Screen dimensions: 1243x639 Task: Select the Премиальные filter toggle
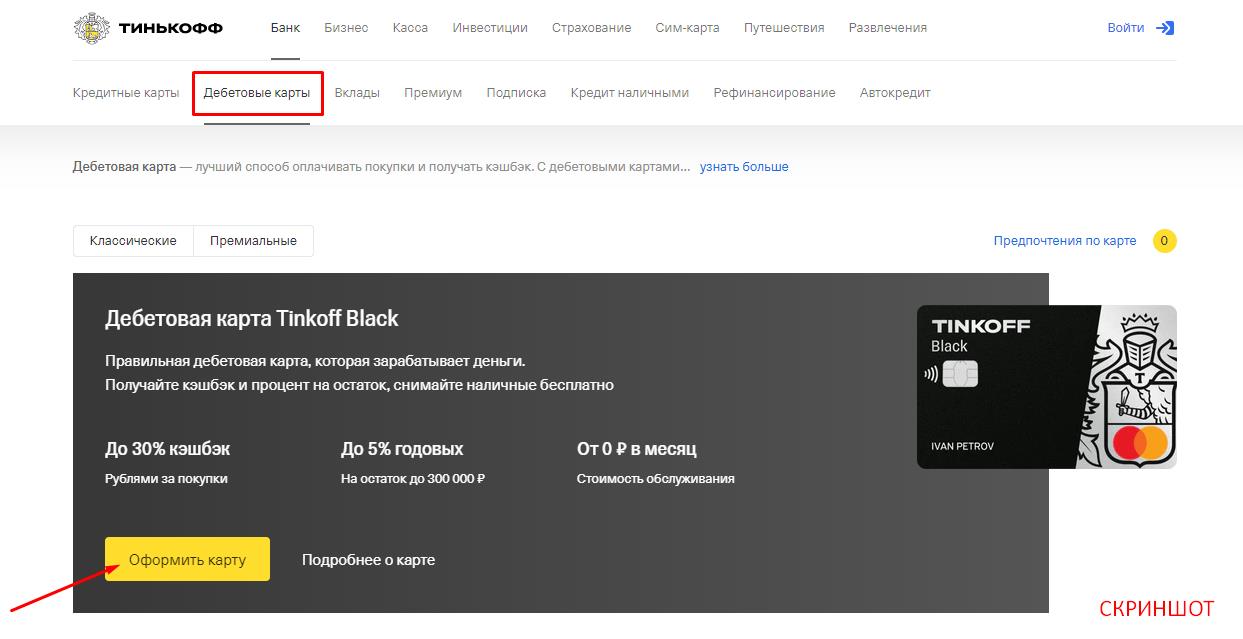(253, 241)
